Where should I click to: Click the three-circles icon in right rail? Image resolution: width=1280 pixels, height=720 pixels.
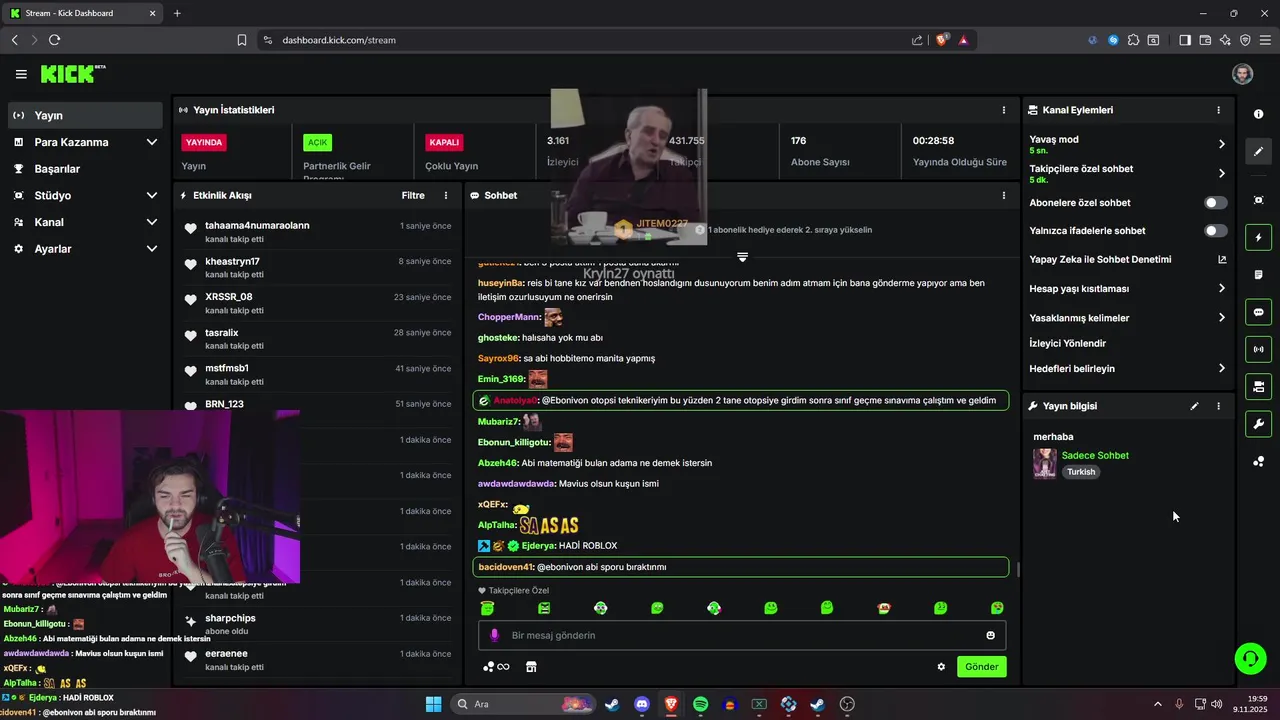[1258, 461]
